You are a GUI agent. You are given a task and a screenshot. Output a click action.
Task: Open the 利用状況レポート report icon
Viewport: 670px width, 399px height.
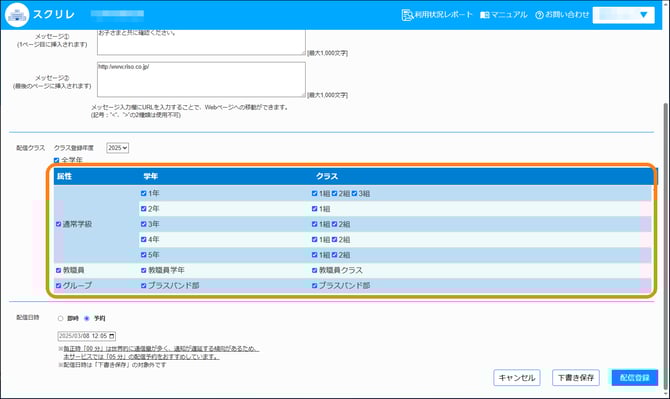tap(407, 15)
